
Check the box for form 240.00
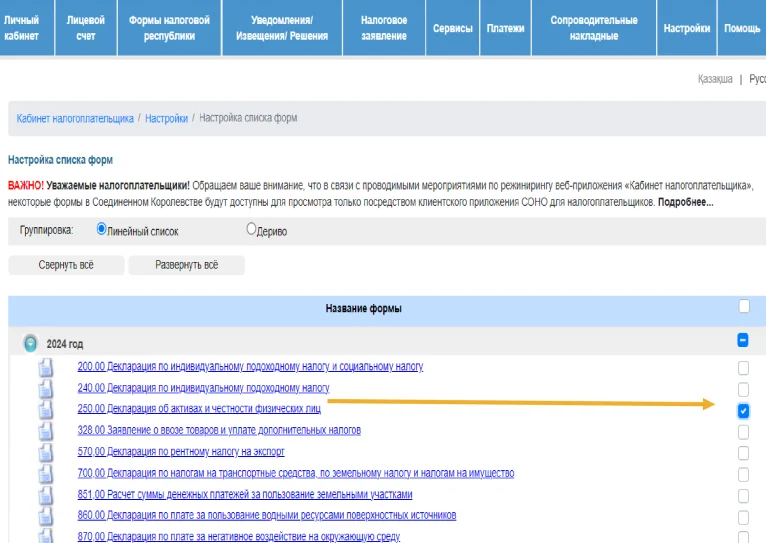point(744,389)
